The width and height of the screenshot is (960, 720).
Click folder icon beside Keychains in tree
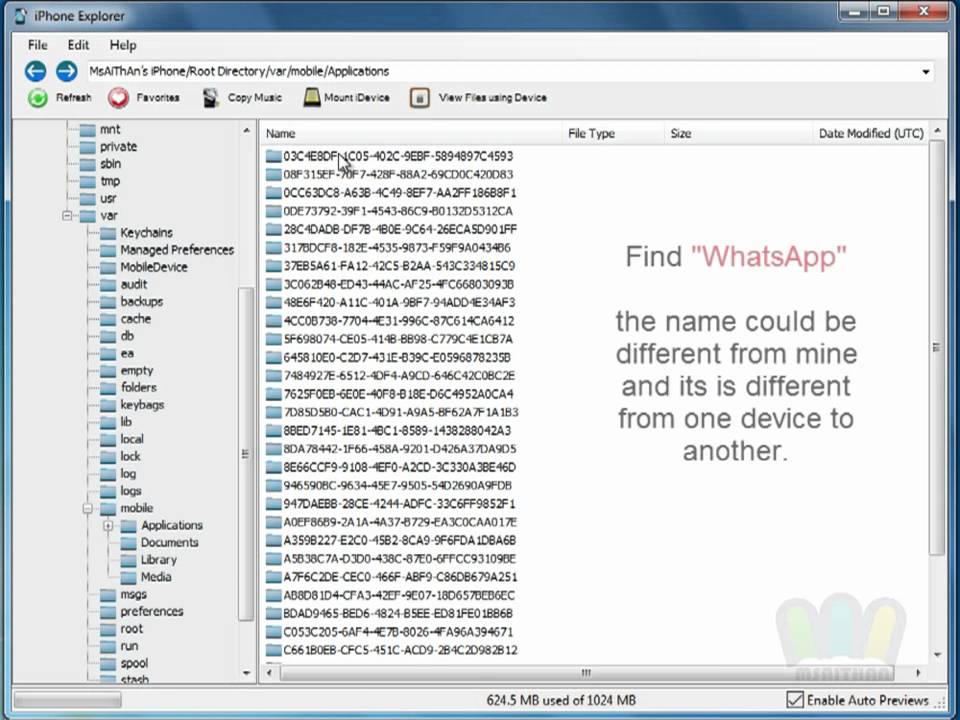pyautogui.click(x=108, y=233)
